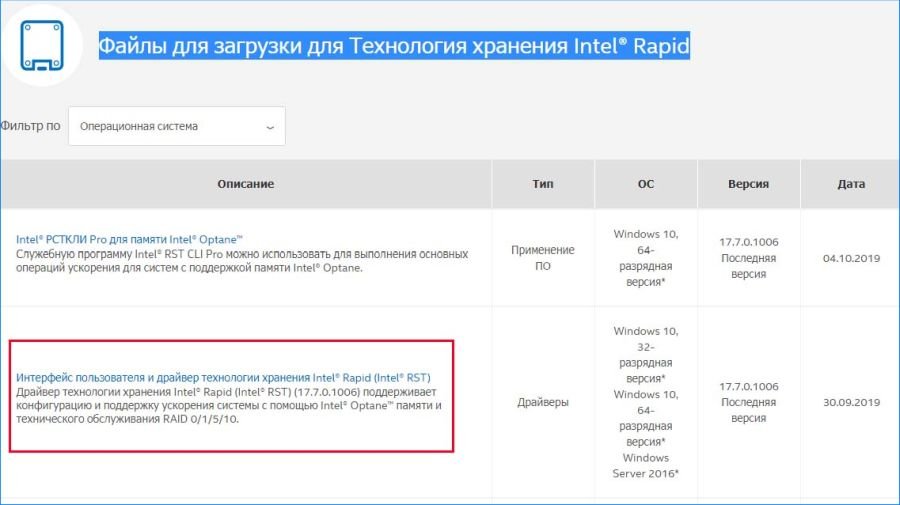Screen dimensions: 900x505
Task: Click the Описание column header
Action: [x=246, y=184]
